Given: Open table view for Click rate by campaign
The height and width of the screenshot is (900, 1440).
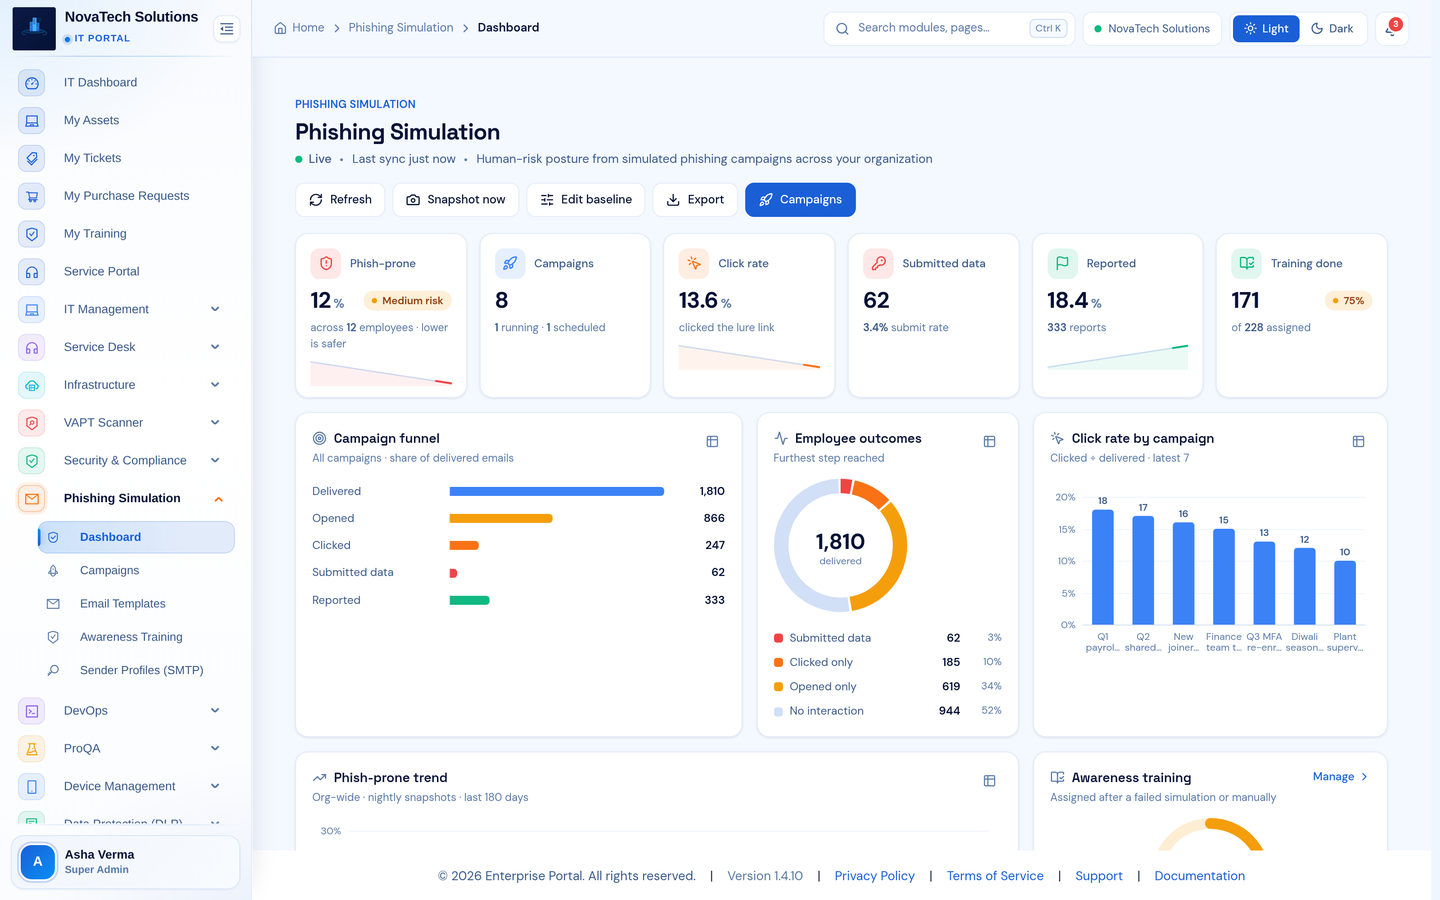Looking at the screenshot, I should 1358,441.
